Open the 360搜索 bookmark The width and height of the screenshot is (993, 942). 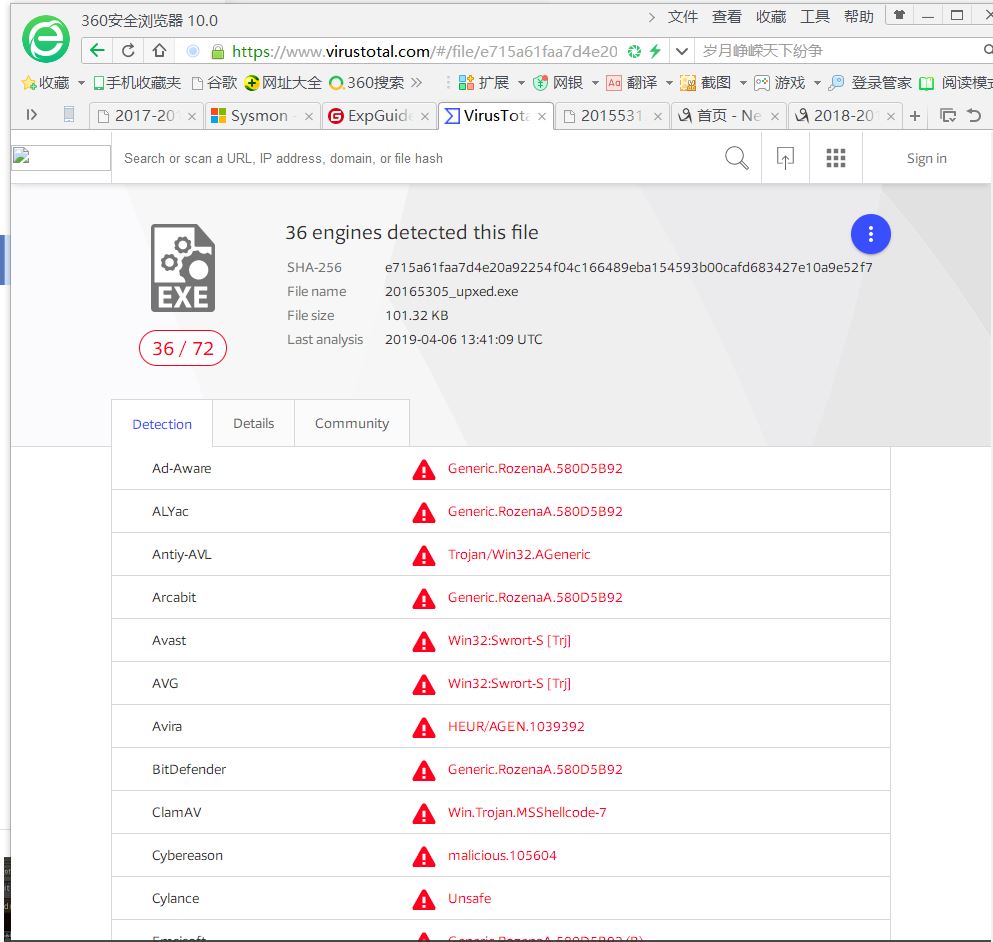367,83
